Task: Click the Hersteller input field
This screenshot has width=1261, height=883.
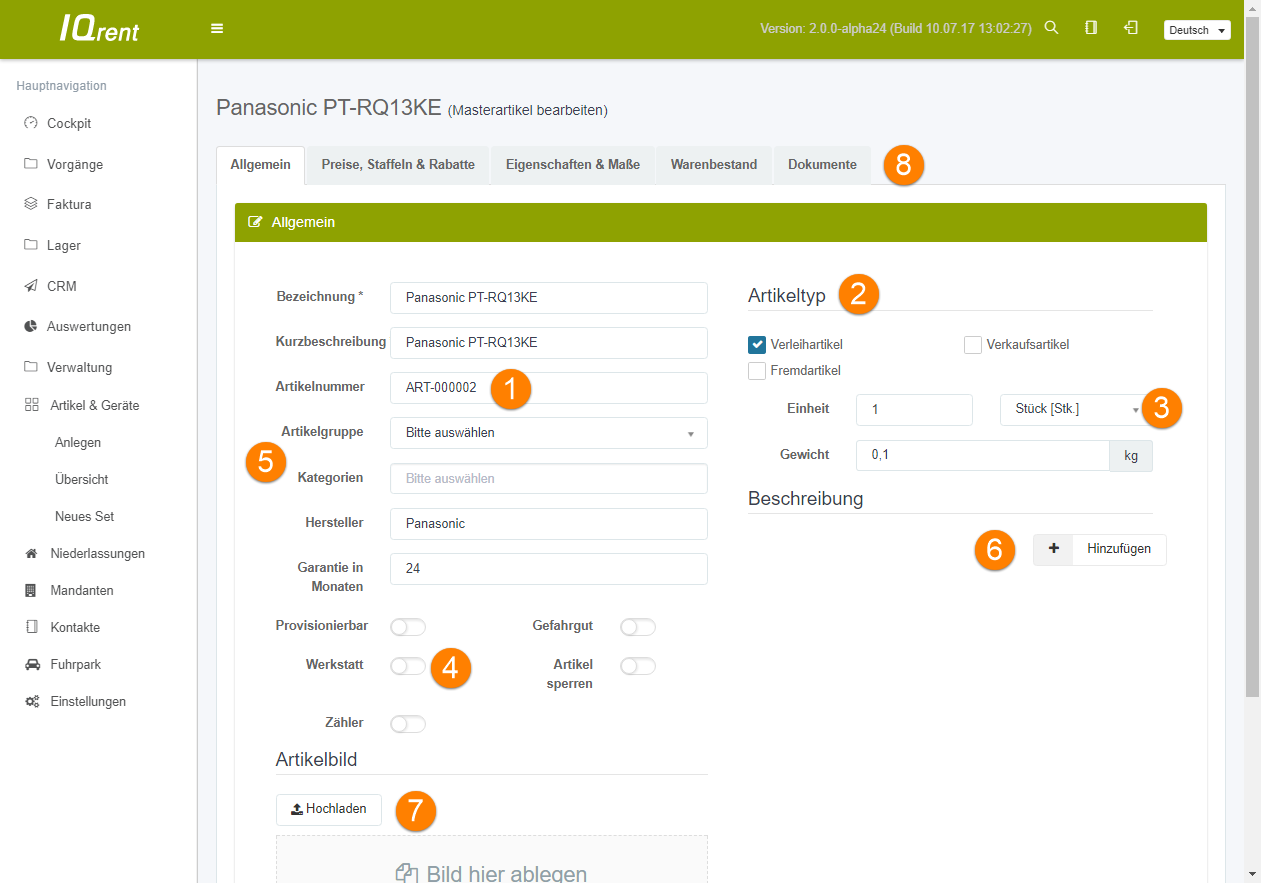Action: pyautogui.click(x=549, y=523)
